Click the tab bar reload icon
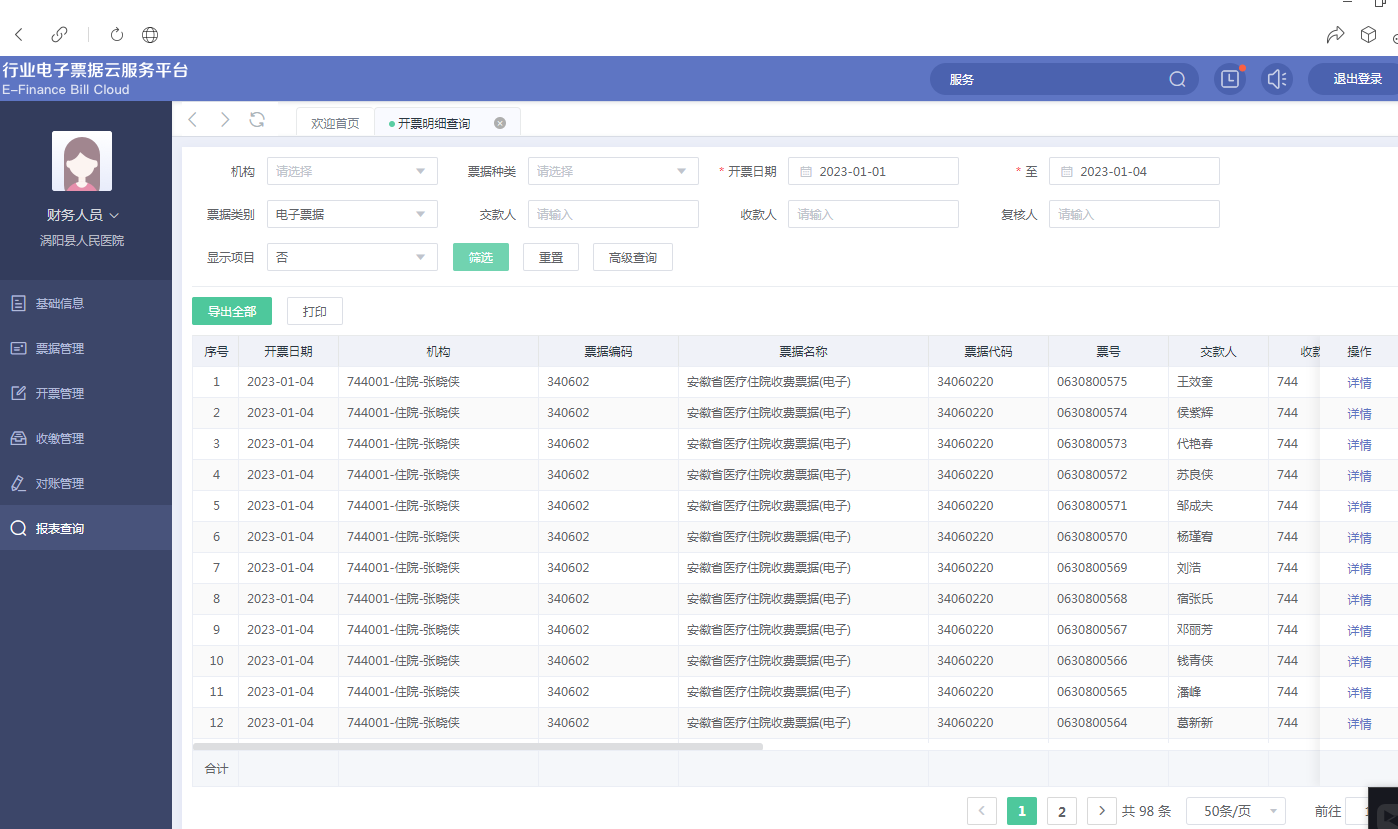This screenshot has height=829, width=1398. click(x=257, y=120)
